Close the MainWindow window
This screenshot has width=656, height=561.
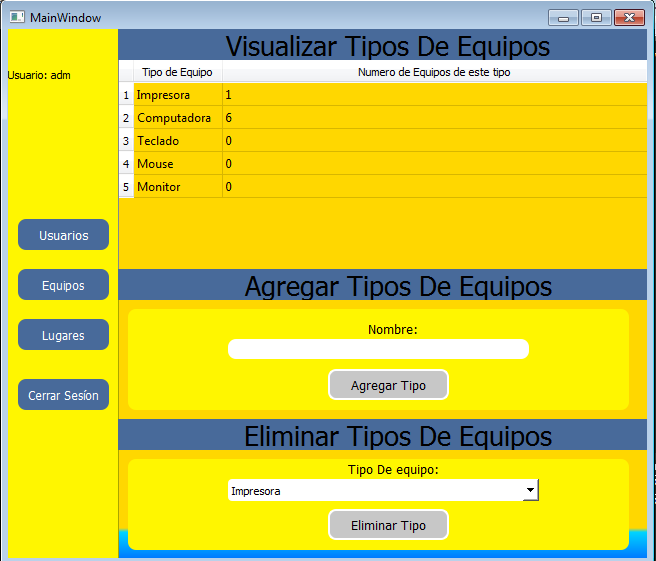[629, 18]
